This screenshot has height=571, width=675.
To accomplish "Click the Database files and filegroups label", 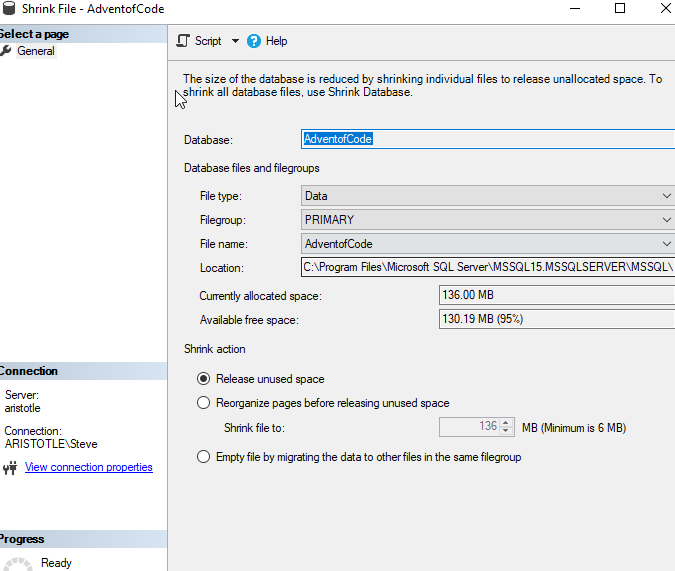I will click(x=252, y=168).
